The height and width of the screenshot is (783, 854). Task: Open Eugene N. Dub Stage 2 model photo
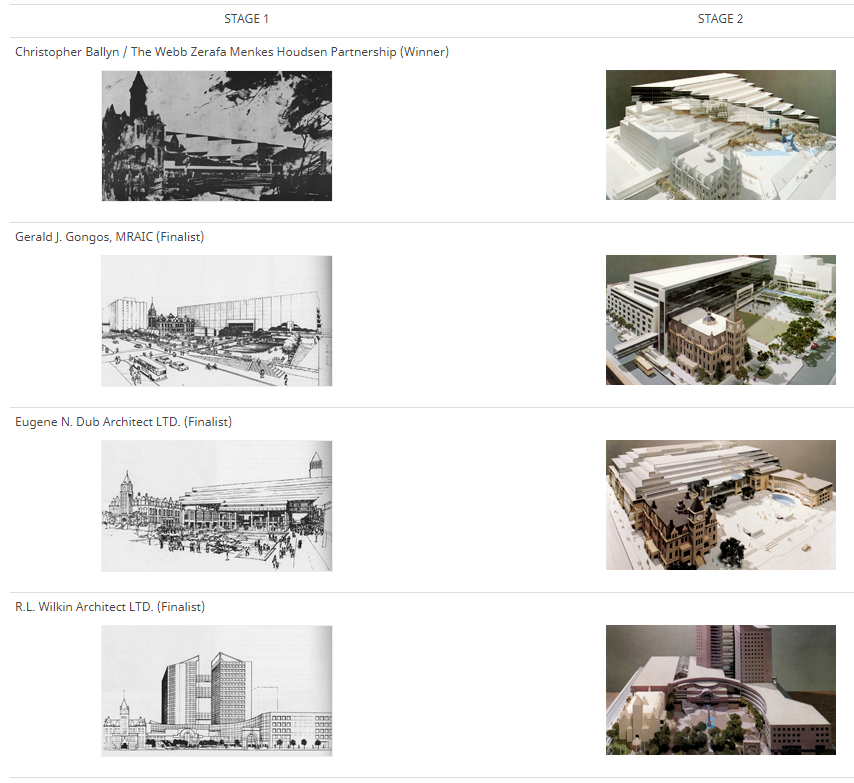720,505
